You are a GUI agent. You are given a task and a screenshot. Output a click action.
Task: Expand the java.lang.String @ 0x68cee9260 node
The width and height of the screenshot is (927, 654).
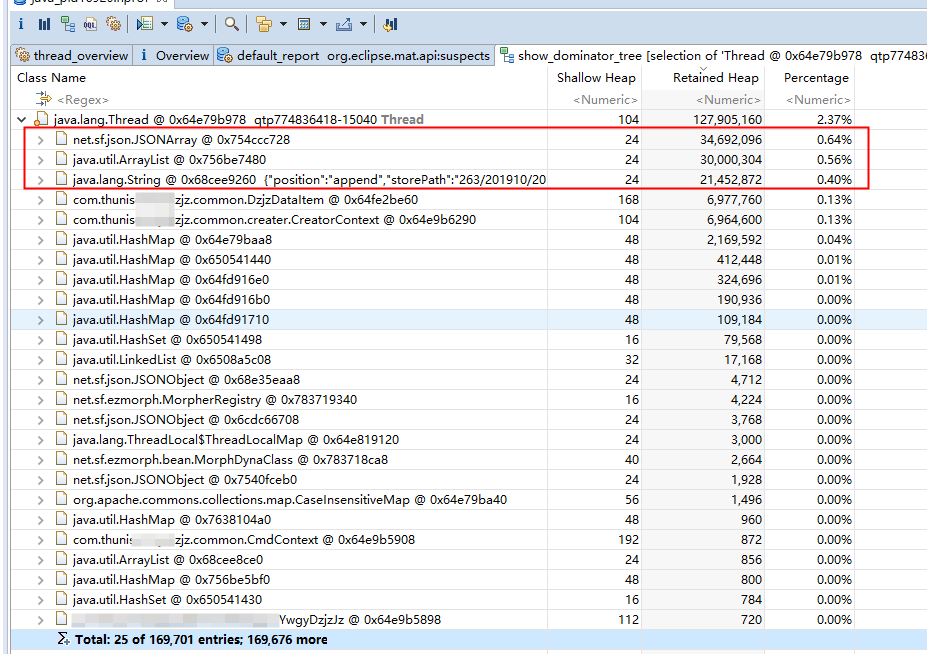40,180
